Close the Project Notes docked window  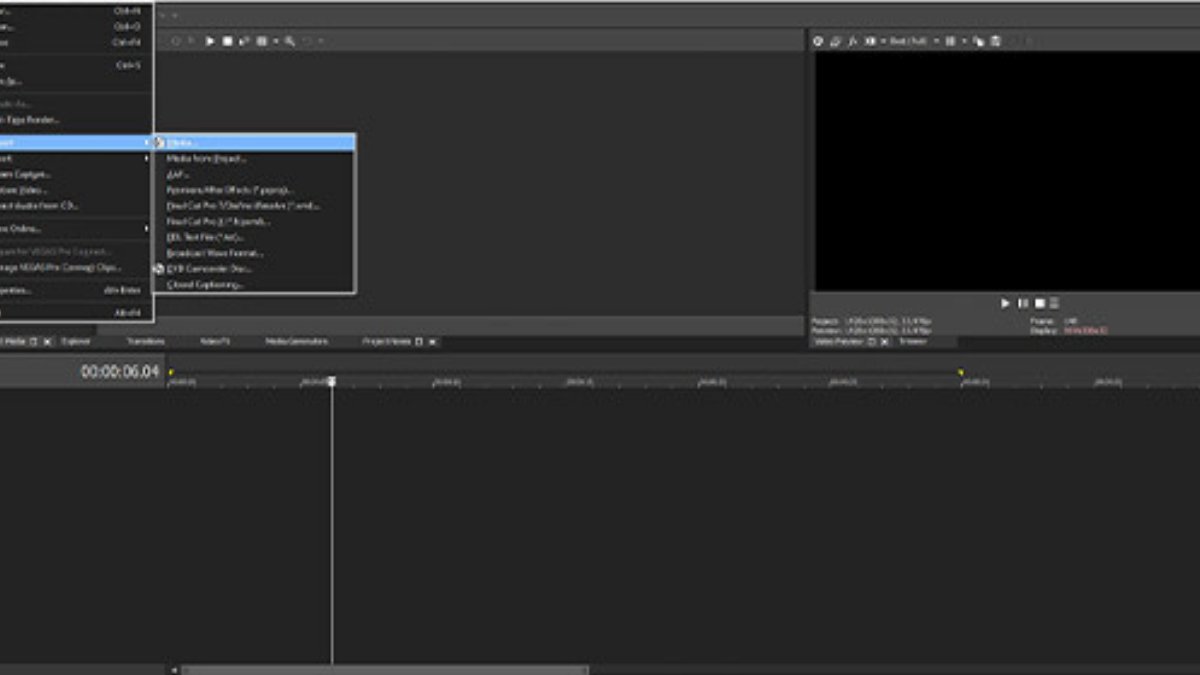(x=432, y=341)
